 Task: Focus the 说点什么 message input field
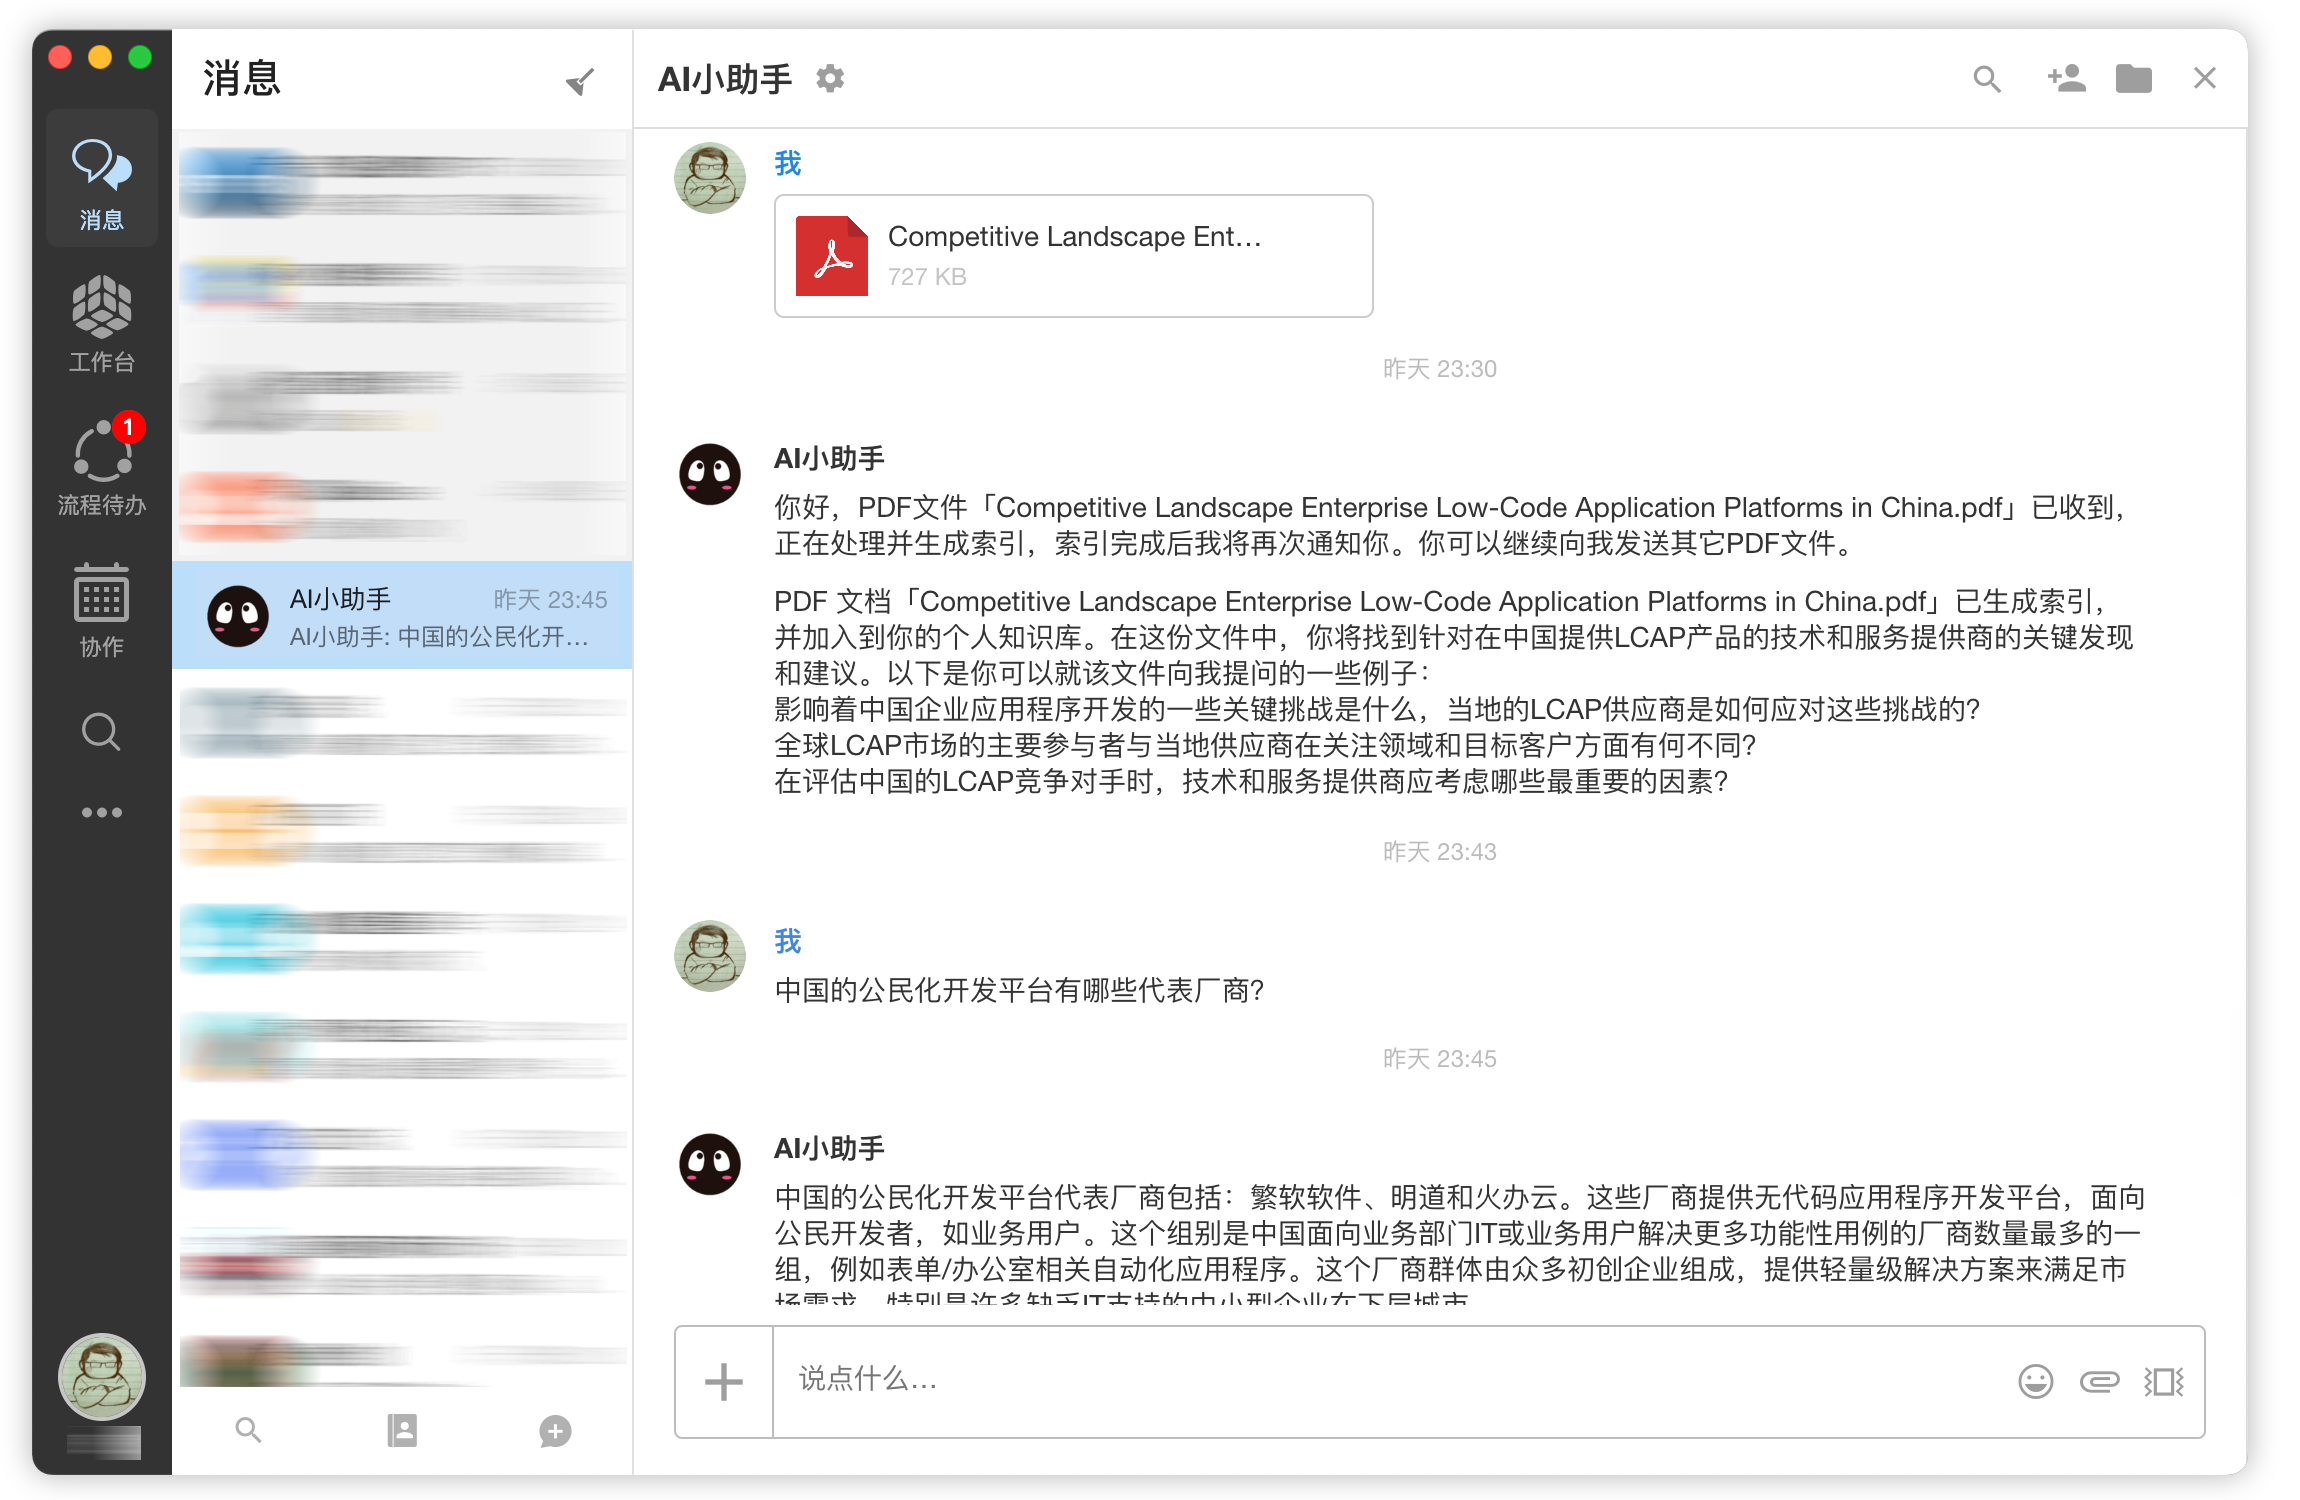coord(1390,1380)
